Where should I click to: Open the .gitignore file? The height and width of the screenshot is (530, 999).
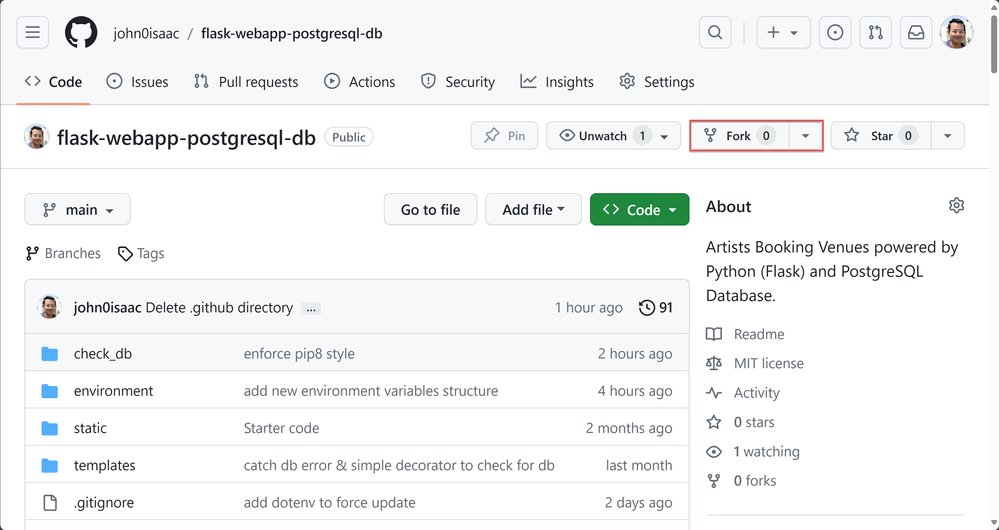coord(104,503)
